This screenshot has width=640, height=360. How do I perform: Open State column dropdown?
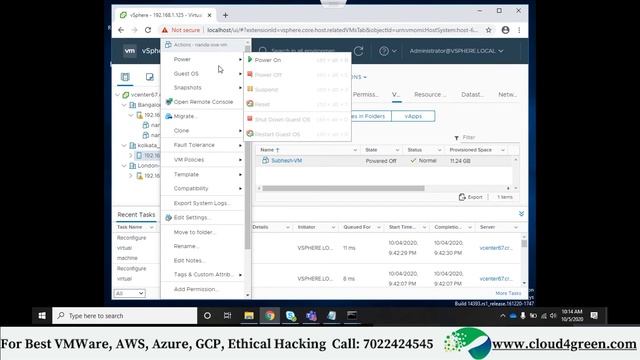click(x=397, y=150)
